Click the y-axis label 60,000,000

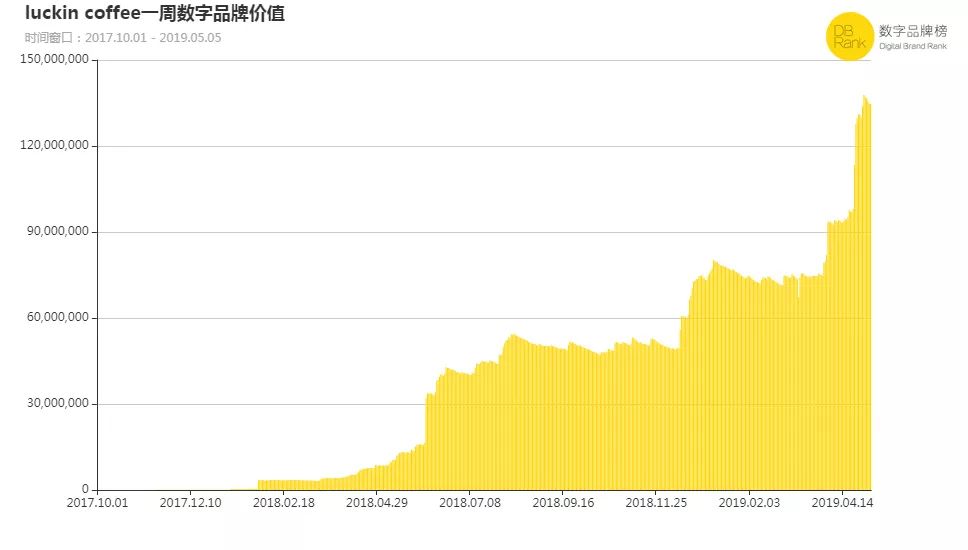click(x=57, y=317)
